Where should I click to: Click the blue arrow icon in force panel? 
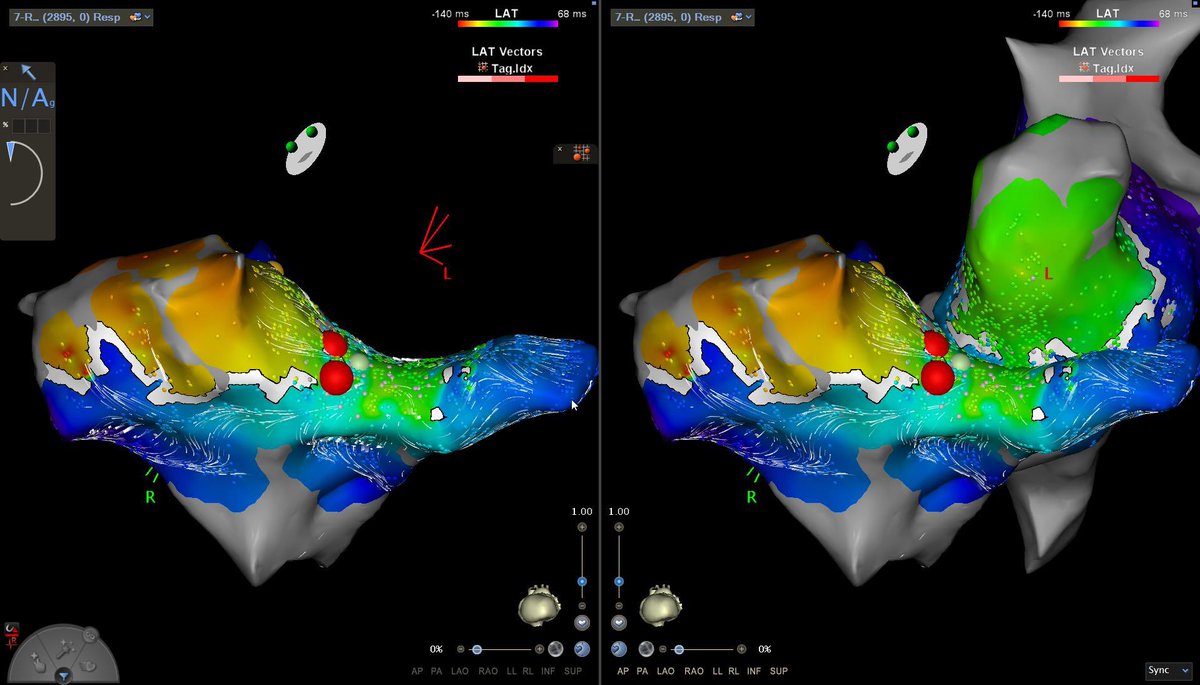coord(29,72)
